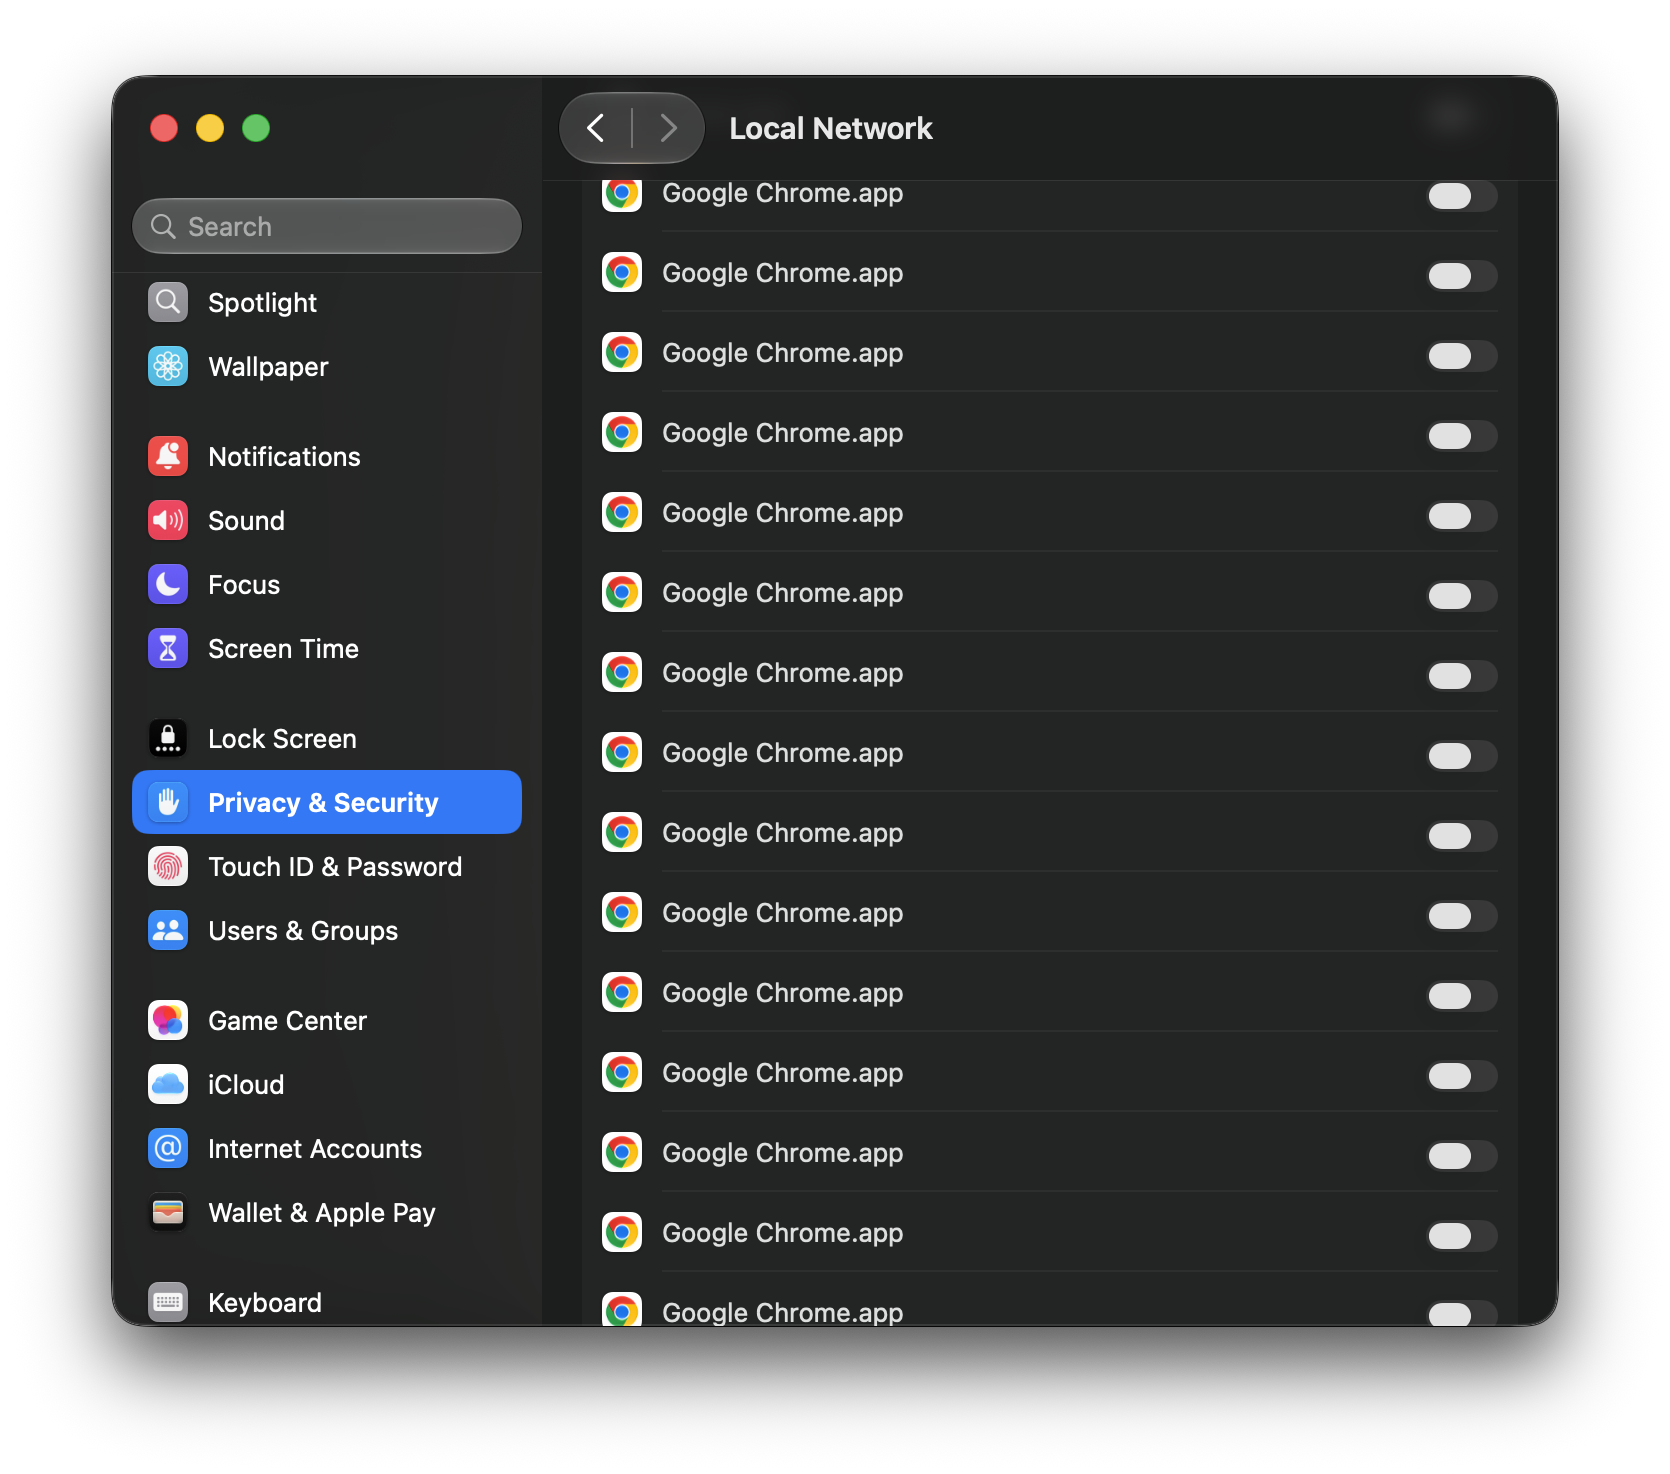Select the Lock Screen padlock icon
The width and height of the screenshot is (1670, 1474).
point(168,738)
